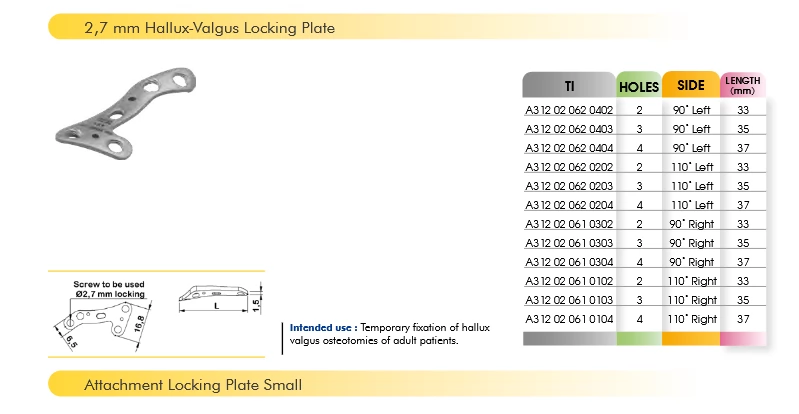Click the hallux-valgus plate product photo

click(125, 112)
